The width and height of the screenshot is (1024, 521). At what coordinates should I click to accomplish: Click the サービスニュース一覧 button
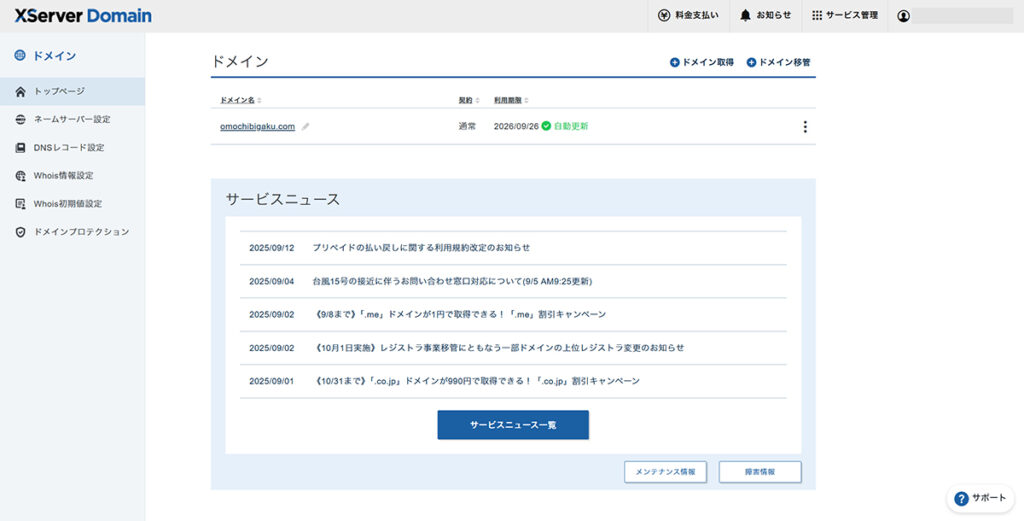[513, 425]
